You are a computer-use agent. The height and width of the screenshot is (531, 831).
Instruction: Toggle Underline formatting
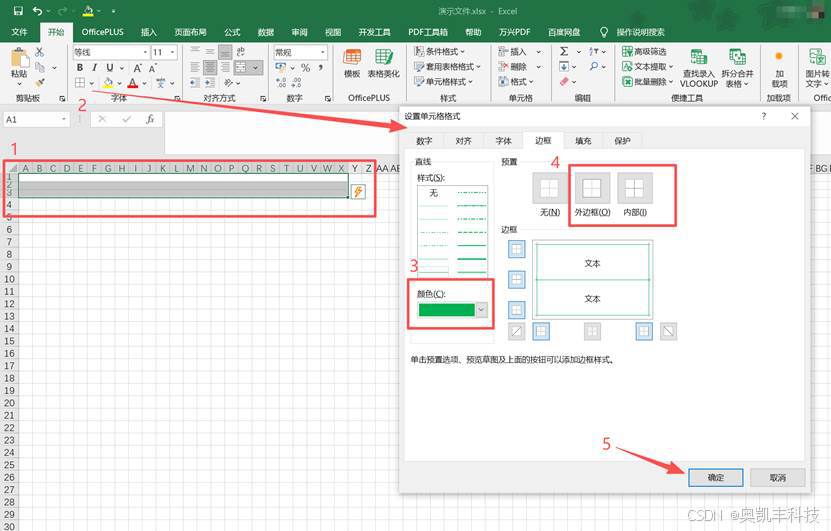tap(110, 68)
